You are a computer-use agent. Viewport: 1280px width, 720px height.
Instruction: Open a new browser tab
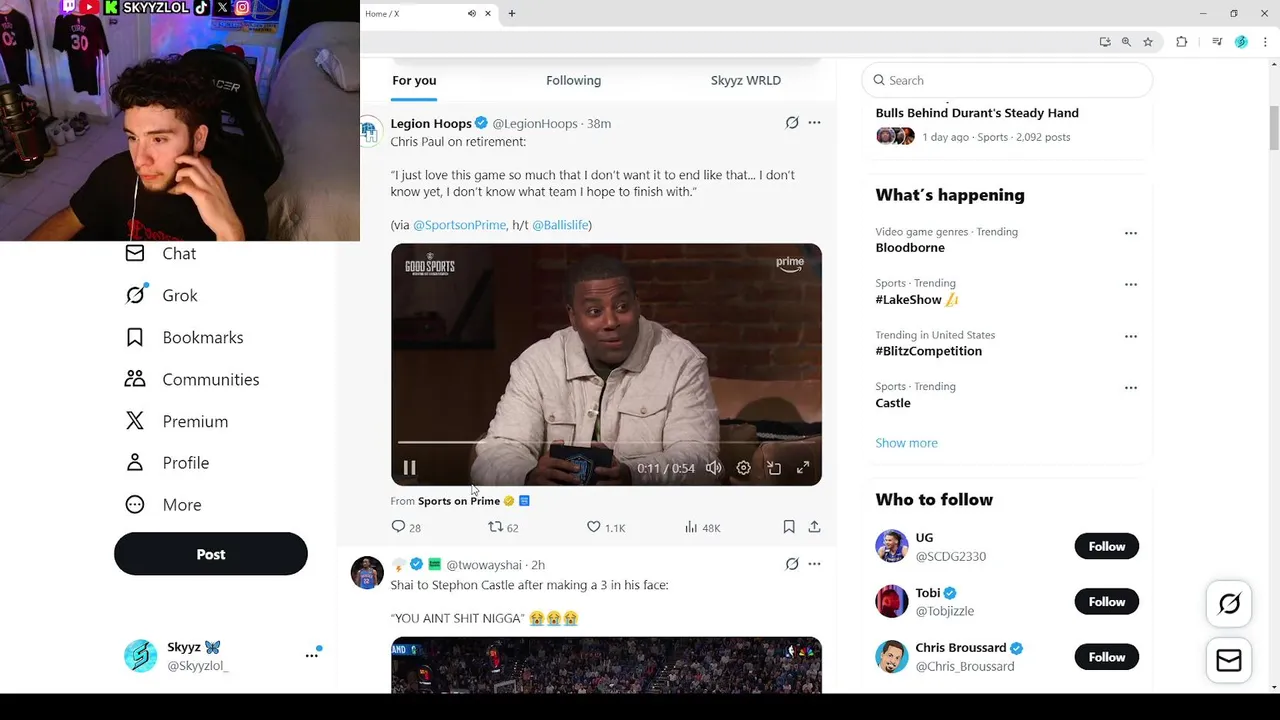[512, 13]
